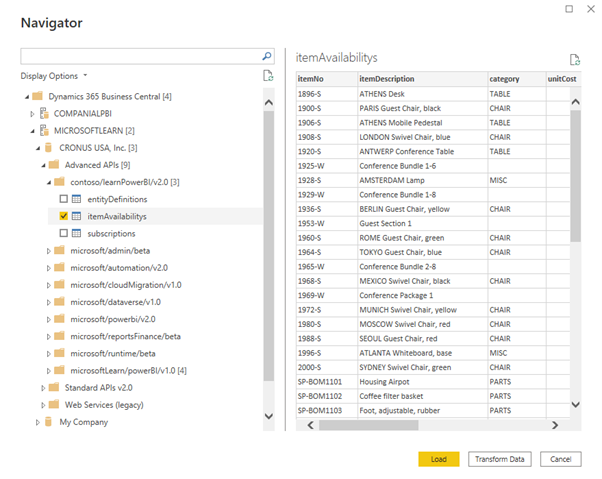602x479 pixels.
Task: Click the entityDefinitions table icon
Action: (x=76, y=199)
